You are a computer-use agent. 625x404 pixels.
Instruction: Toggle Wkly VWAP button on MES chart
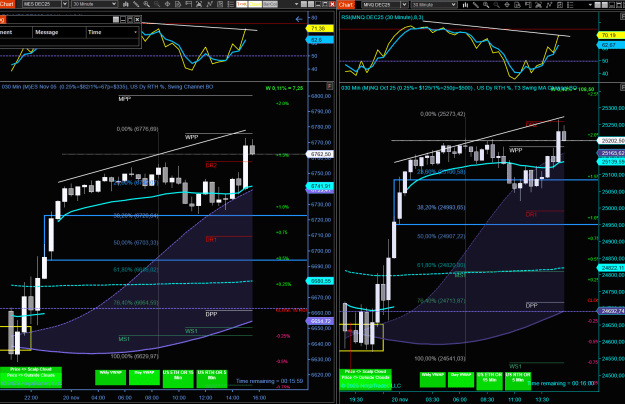coord(110,377)
